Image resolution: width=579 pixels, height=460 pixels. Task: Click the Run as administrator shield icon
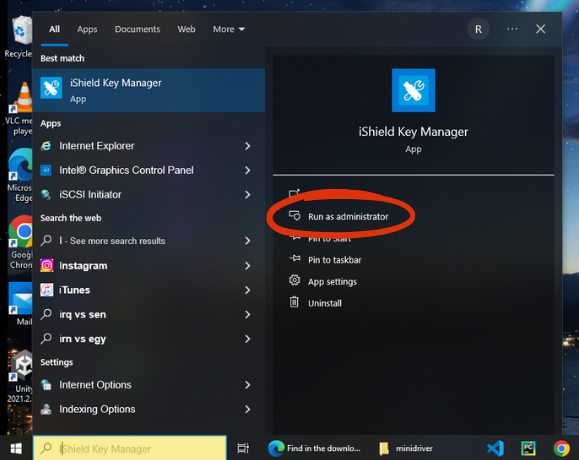coord(295,216)
